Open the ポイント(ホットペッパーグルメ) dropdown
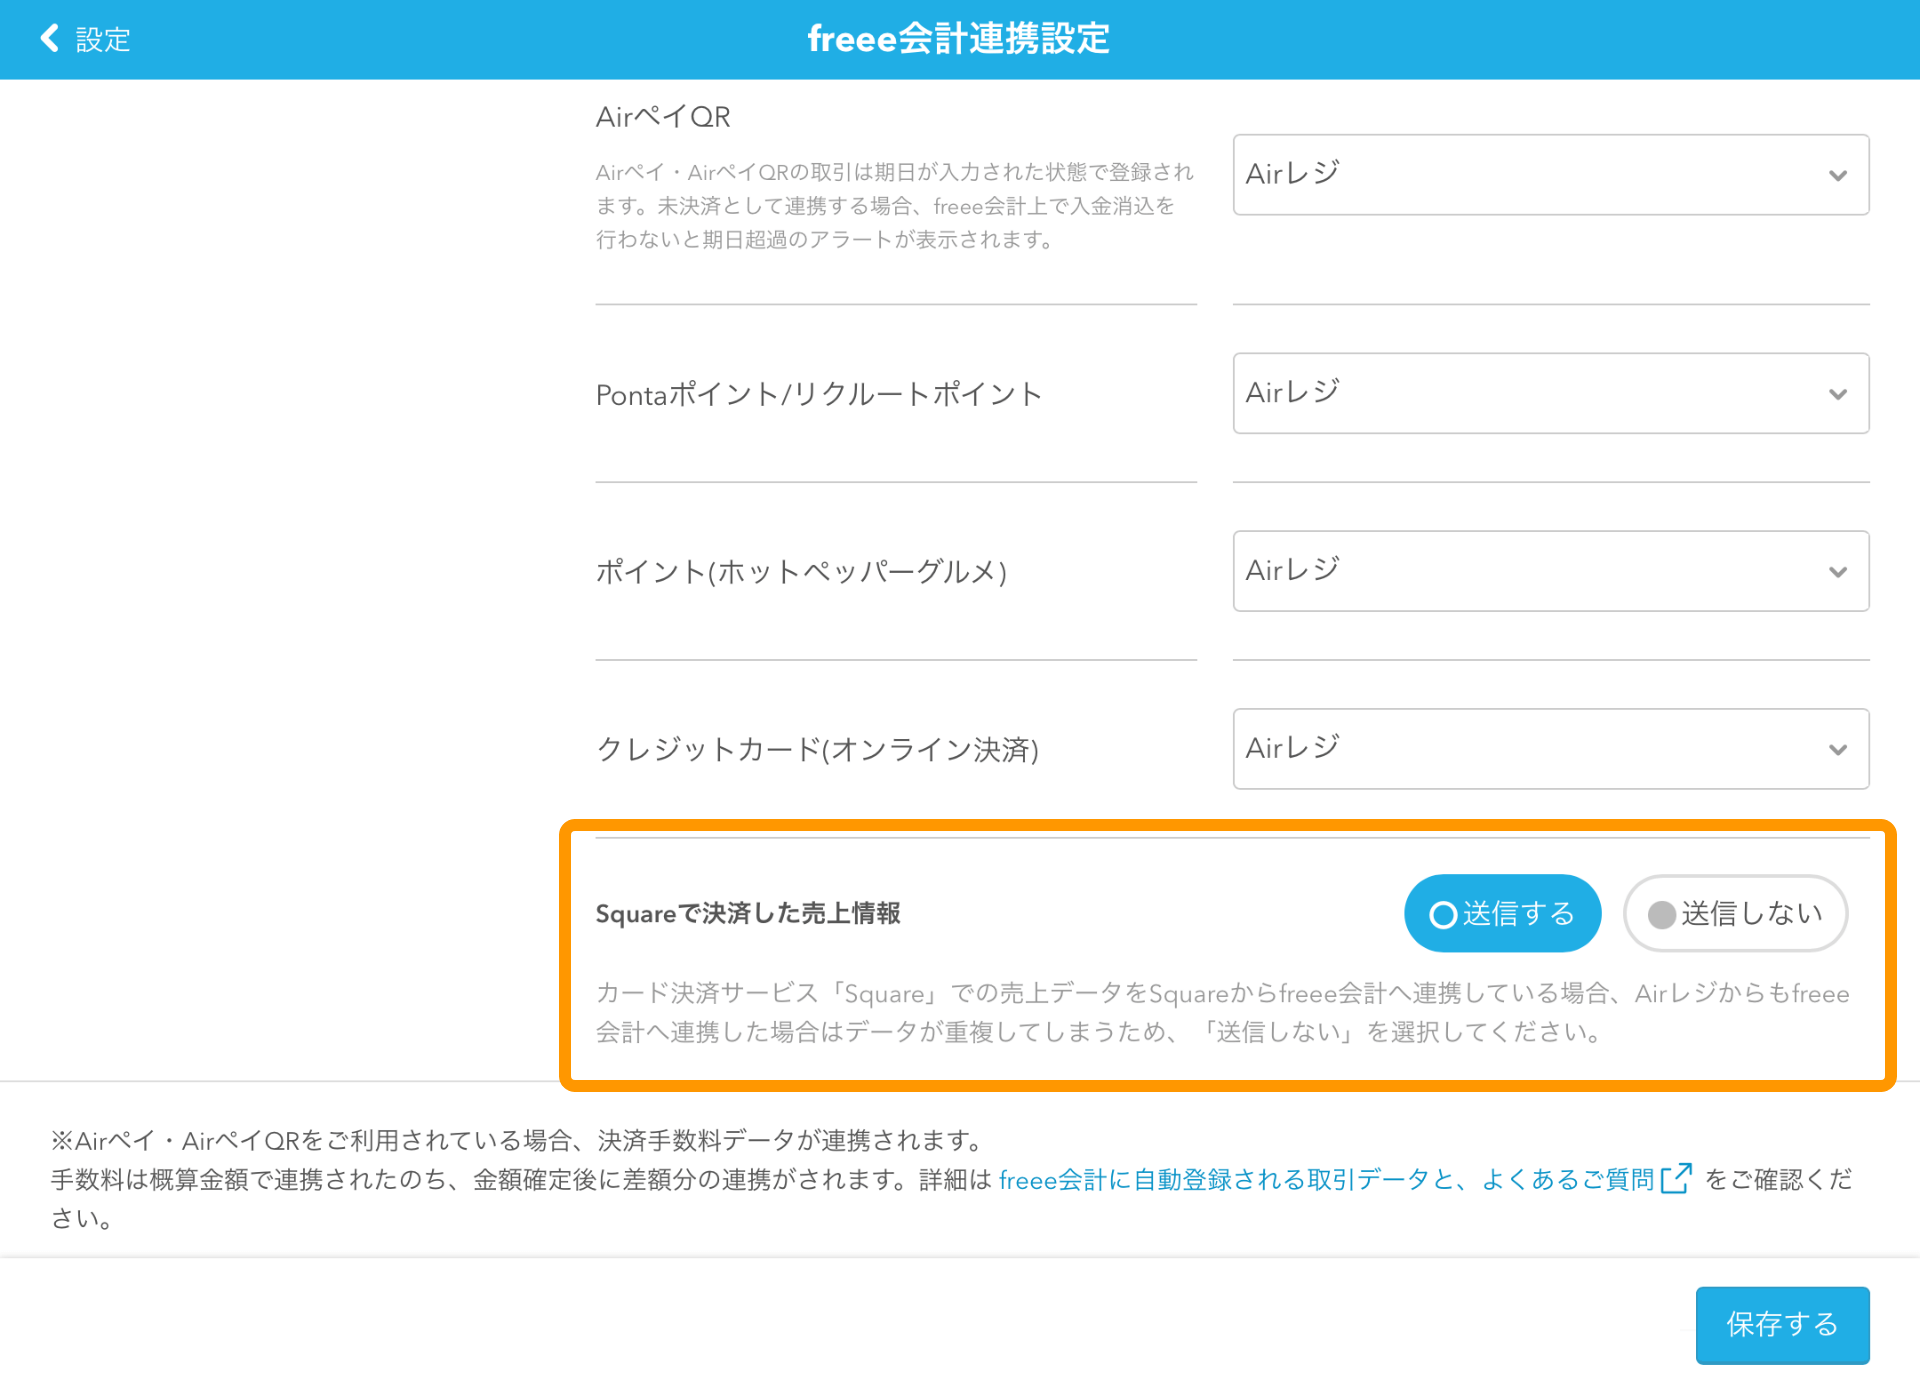 click(1551, 571)
